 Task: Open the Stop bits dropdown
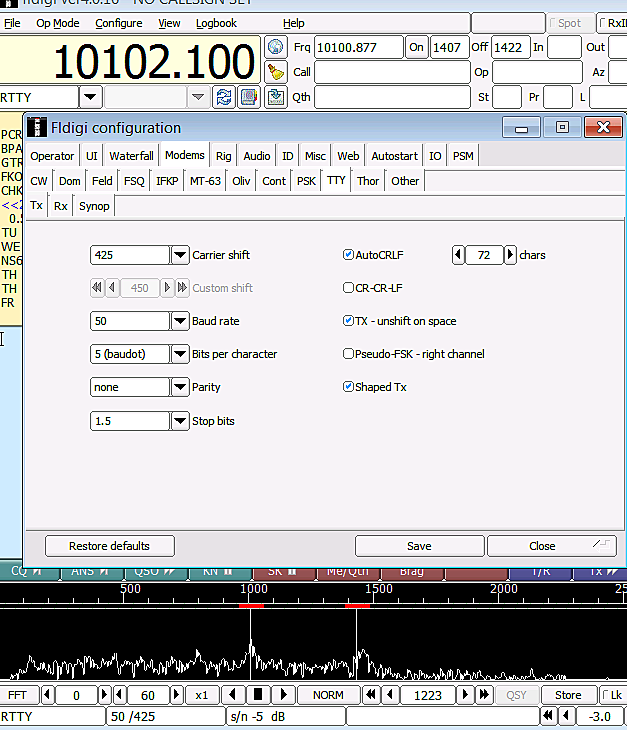pyautogui.click(x=180, y=421)
